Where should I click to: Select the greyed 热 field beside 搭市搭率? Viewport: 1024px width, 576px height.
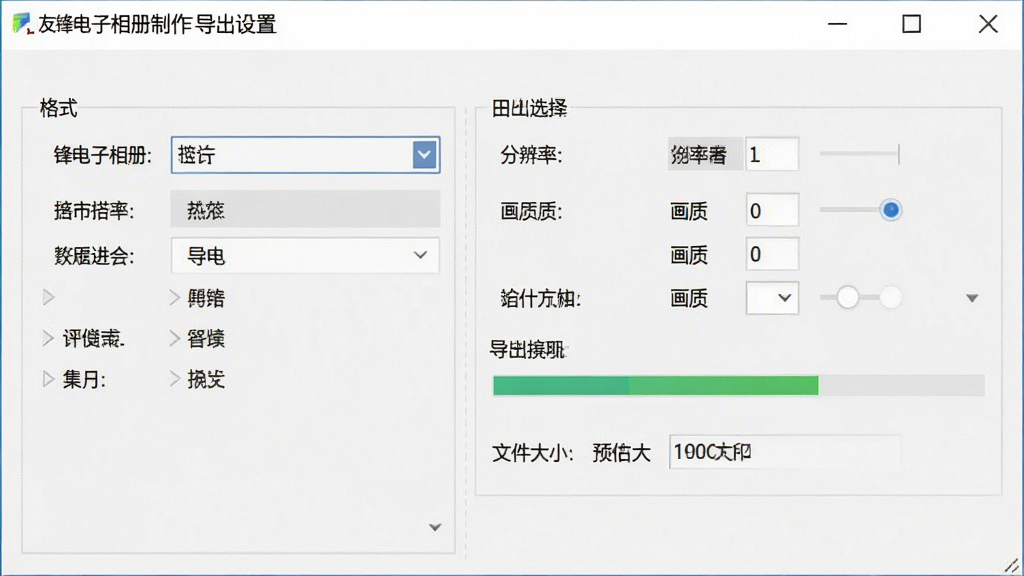point(305,210)
